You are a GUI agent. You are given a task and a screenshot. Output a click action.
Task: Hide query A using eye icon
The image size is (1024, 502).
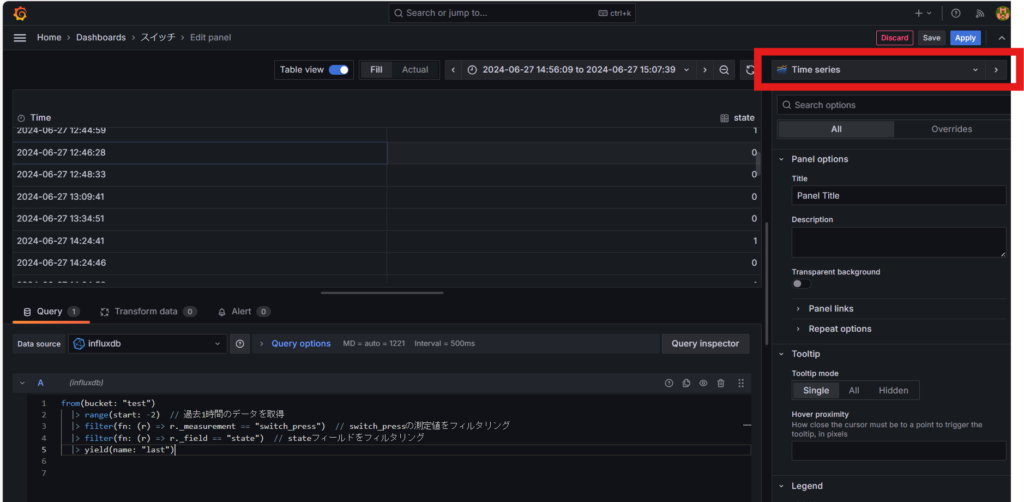[x=704, y=383]
